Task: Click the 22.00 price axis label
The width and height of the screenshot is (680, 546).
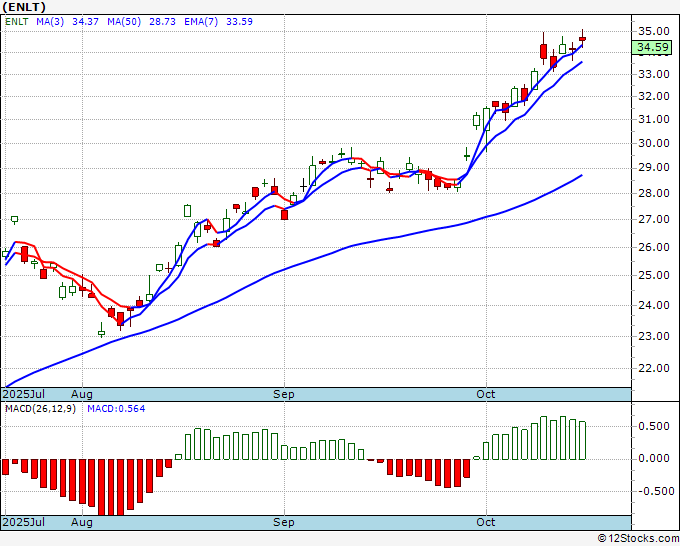Action: point(654,368)
